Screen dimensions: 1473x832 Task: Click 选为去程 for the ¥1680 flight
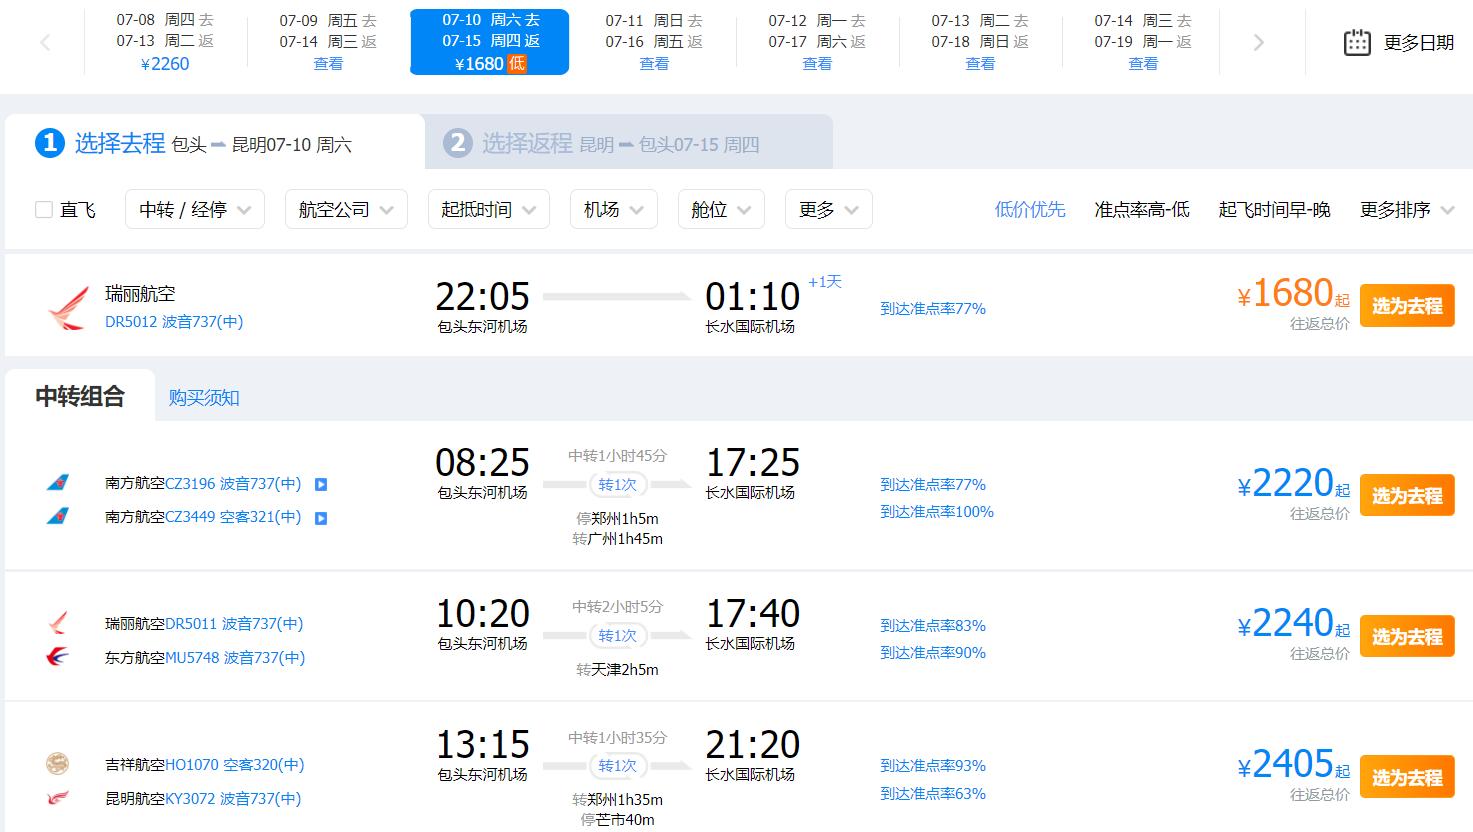point(1406,305)
